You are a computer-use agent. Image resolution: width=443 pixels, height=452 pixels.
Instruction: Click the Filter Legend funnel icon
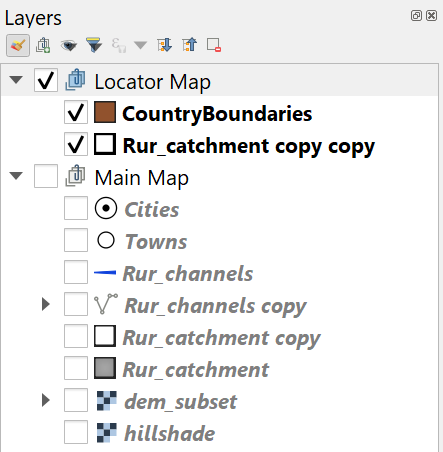click(x=94, y=45)
